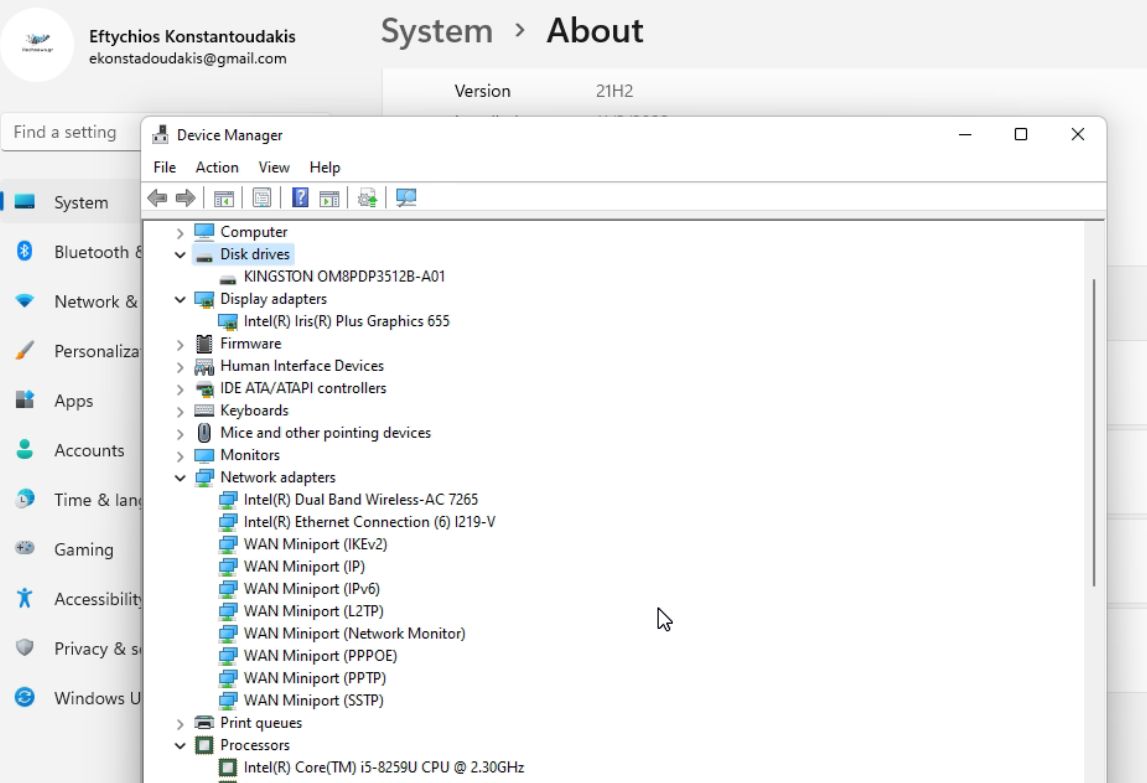Screen dimensions: 1147x783
Task: Expand the Print queues category
Action: click(x=180, y=723)
